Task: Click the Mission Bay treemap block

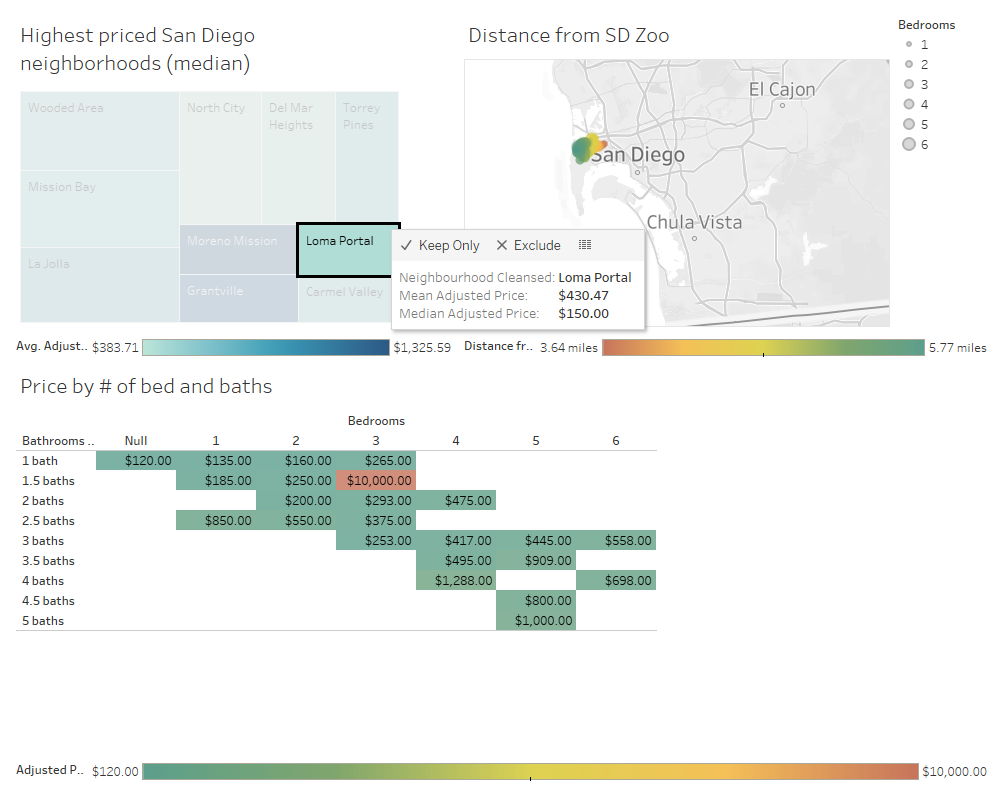Action: (99, 210)
